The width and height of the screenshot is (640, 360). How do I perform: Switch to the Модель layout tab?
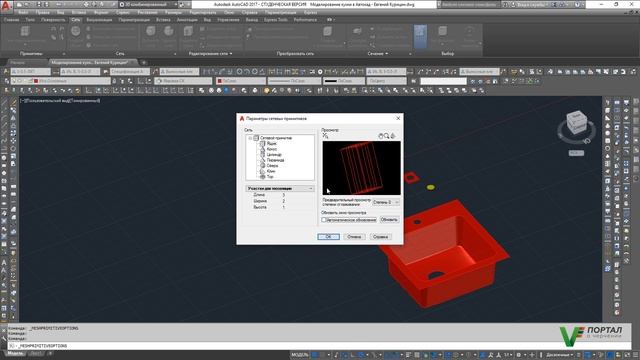pyautogui.click(x=15, y=353)
